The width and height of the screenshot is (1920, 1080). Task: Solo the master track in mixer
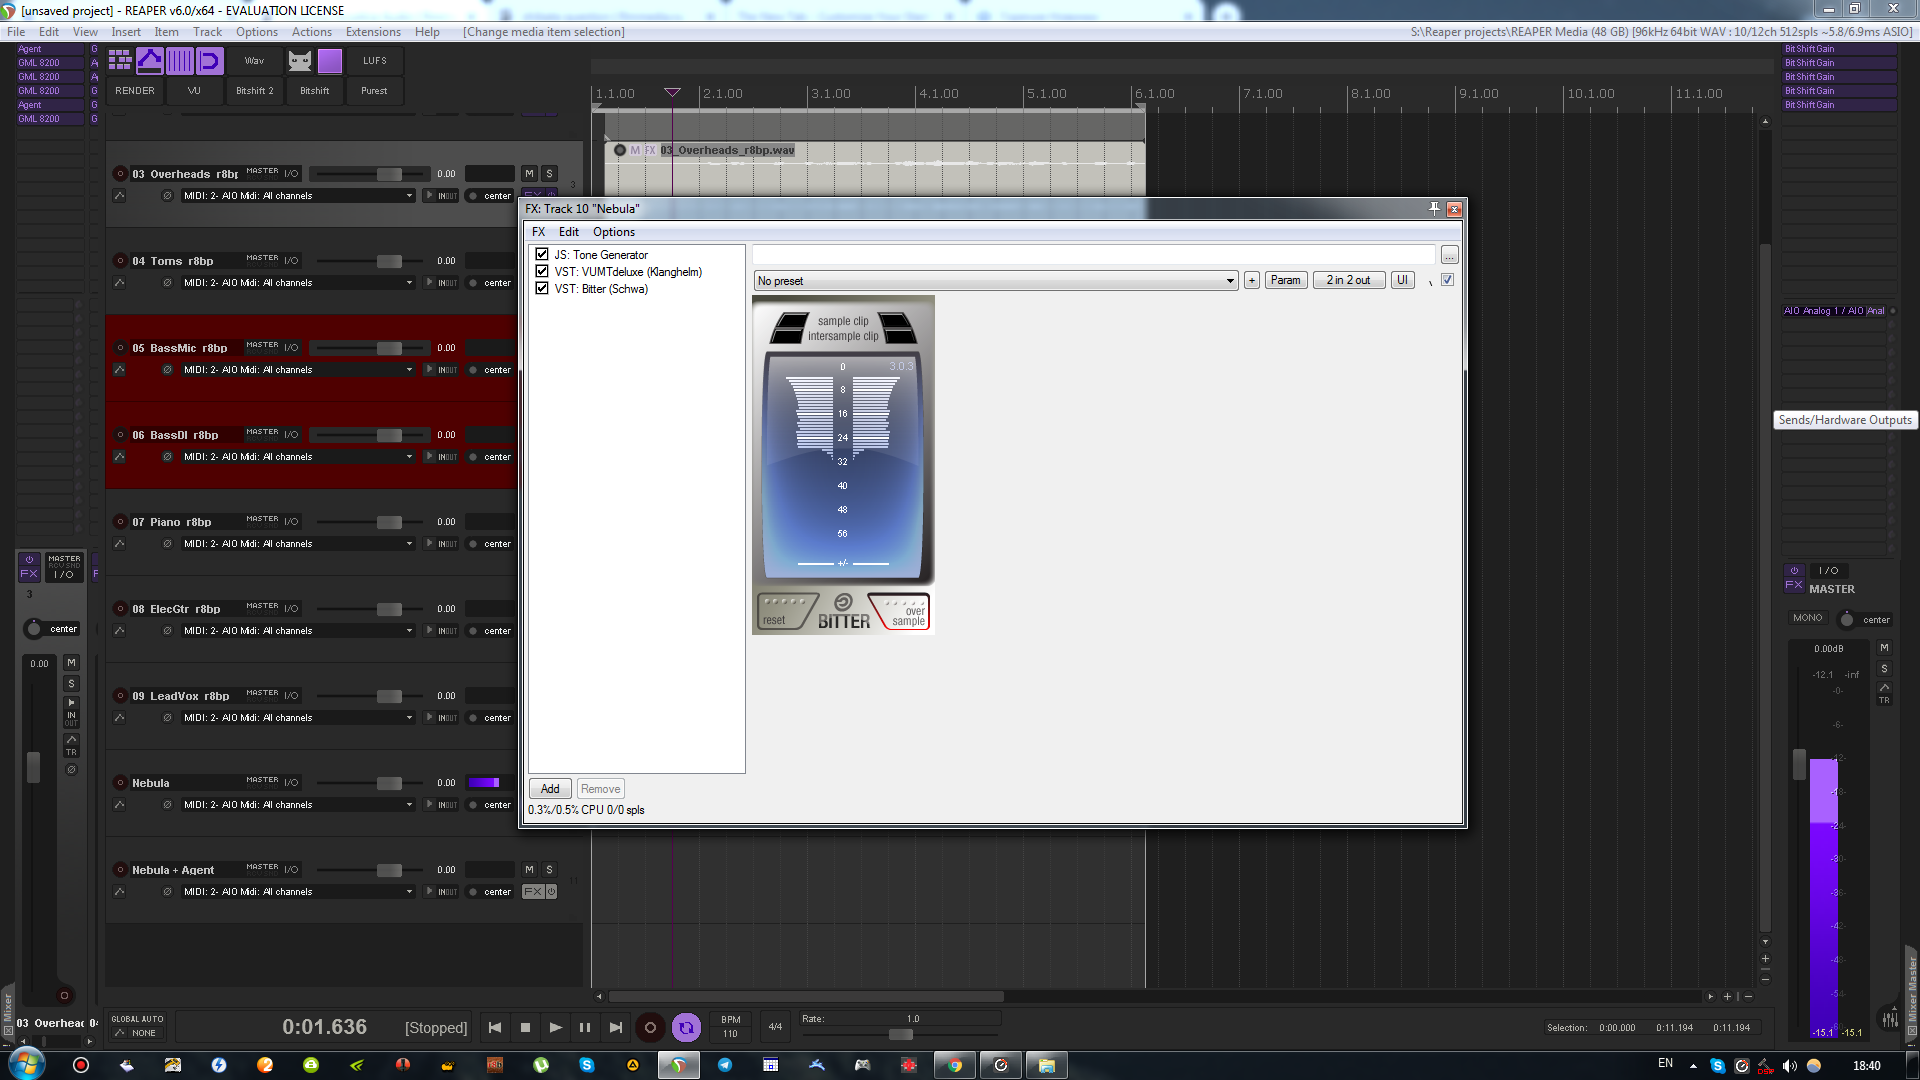click(1884, 668)
